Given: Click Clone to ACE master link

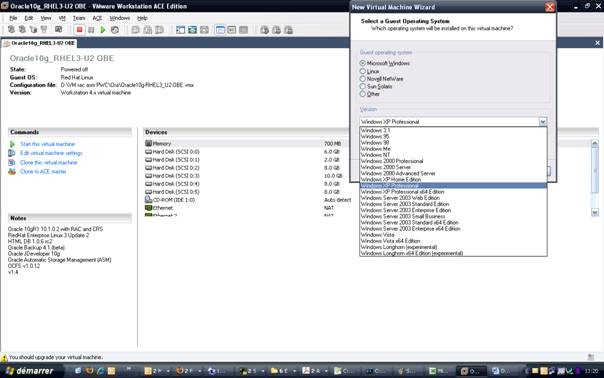Looking at the screenshot, I should [43, 171].
